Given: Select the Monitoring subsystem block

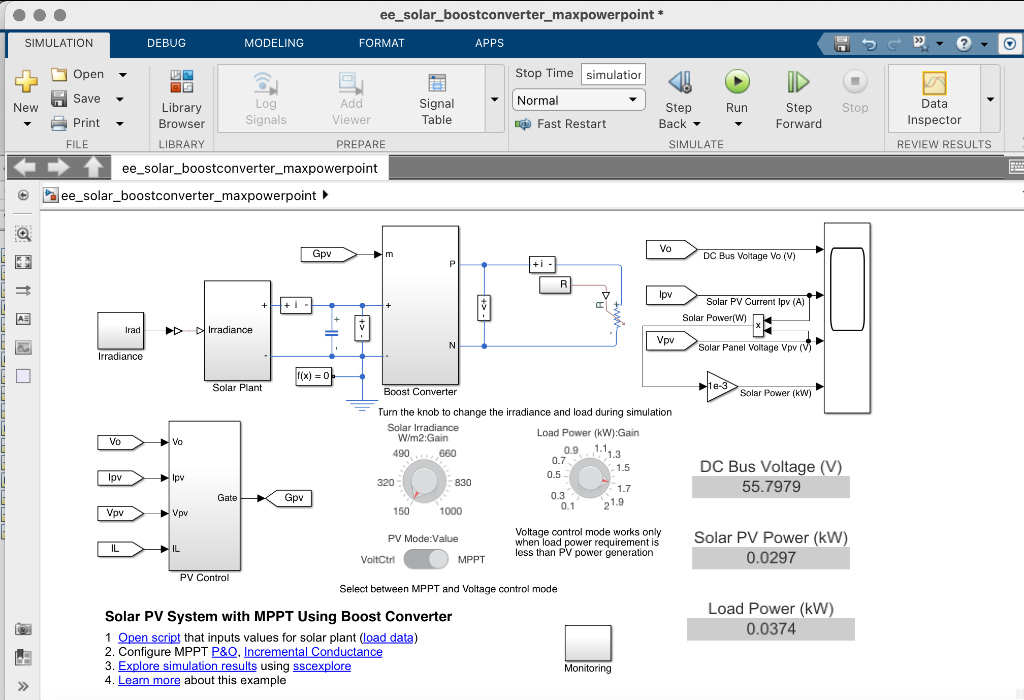Looking at the screenshot, I should (x=588, y=643).
